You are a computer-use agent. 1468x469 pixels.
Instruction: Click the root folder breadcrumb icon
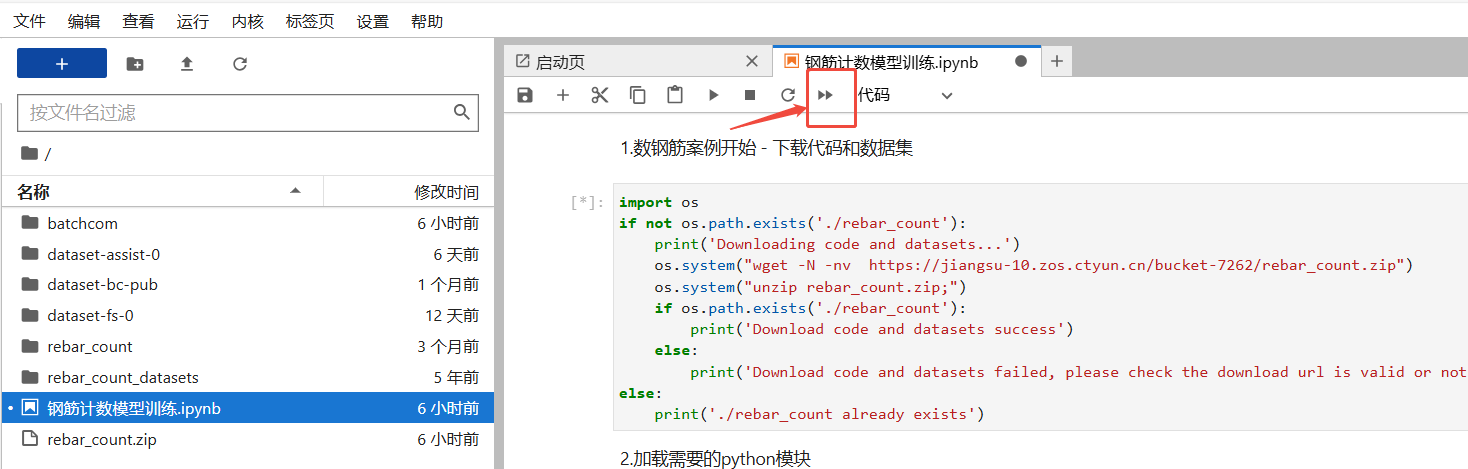pos(29,153)
